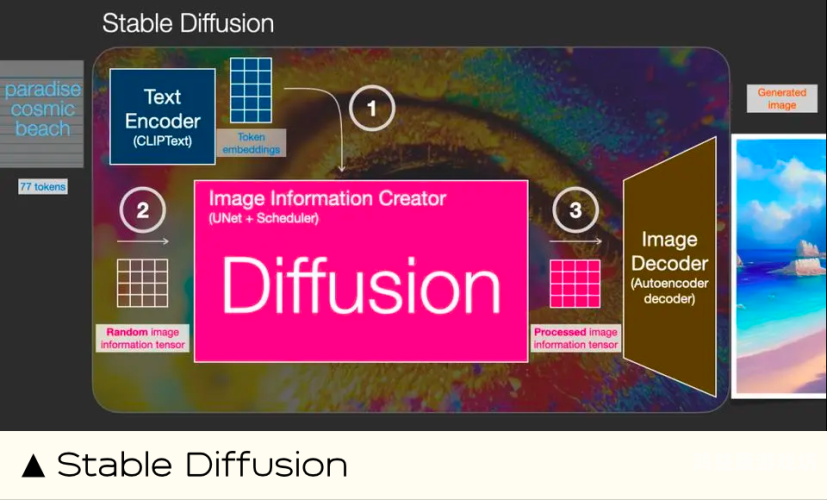Click the black triangle in bottom caption
Screen dimensions: 827x500
(x=34, y=465)
